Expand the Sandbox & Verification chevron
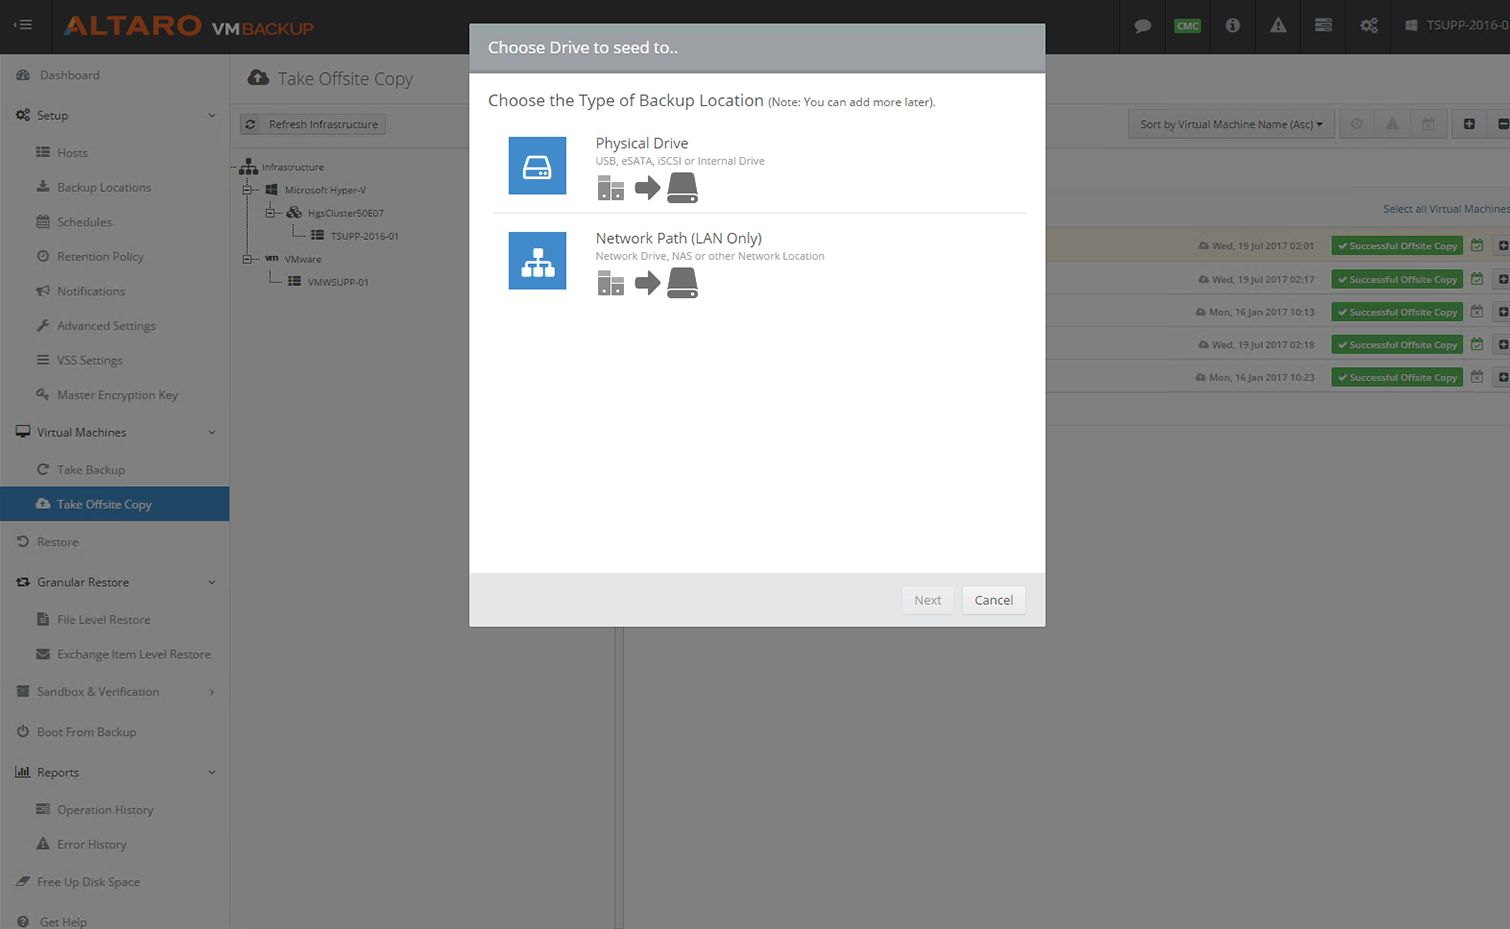This screenshot has height=929, width=1510. tap(211, 692)
